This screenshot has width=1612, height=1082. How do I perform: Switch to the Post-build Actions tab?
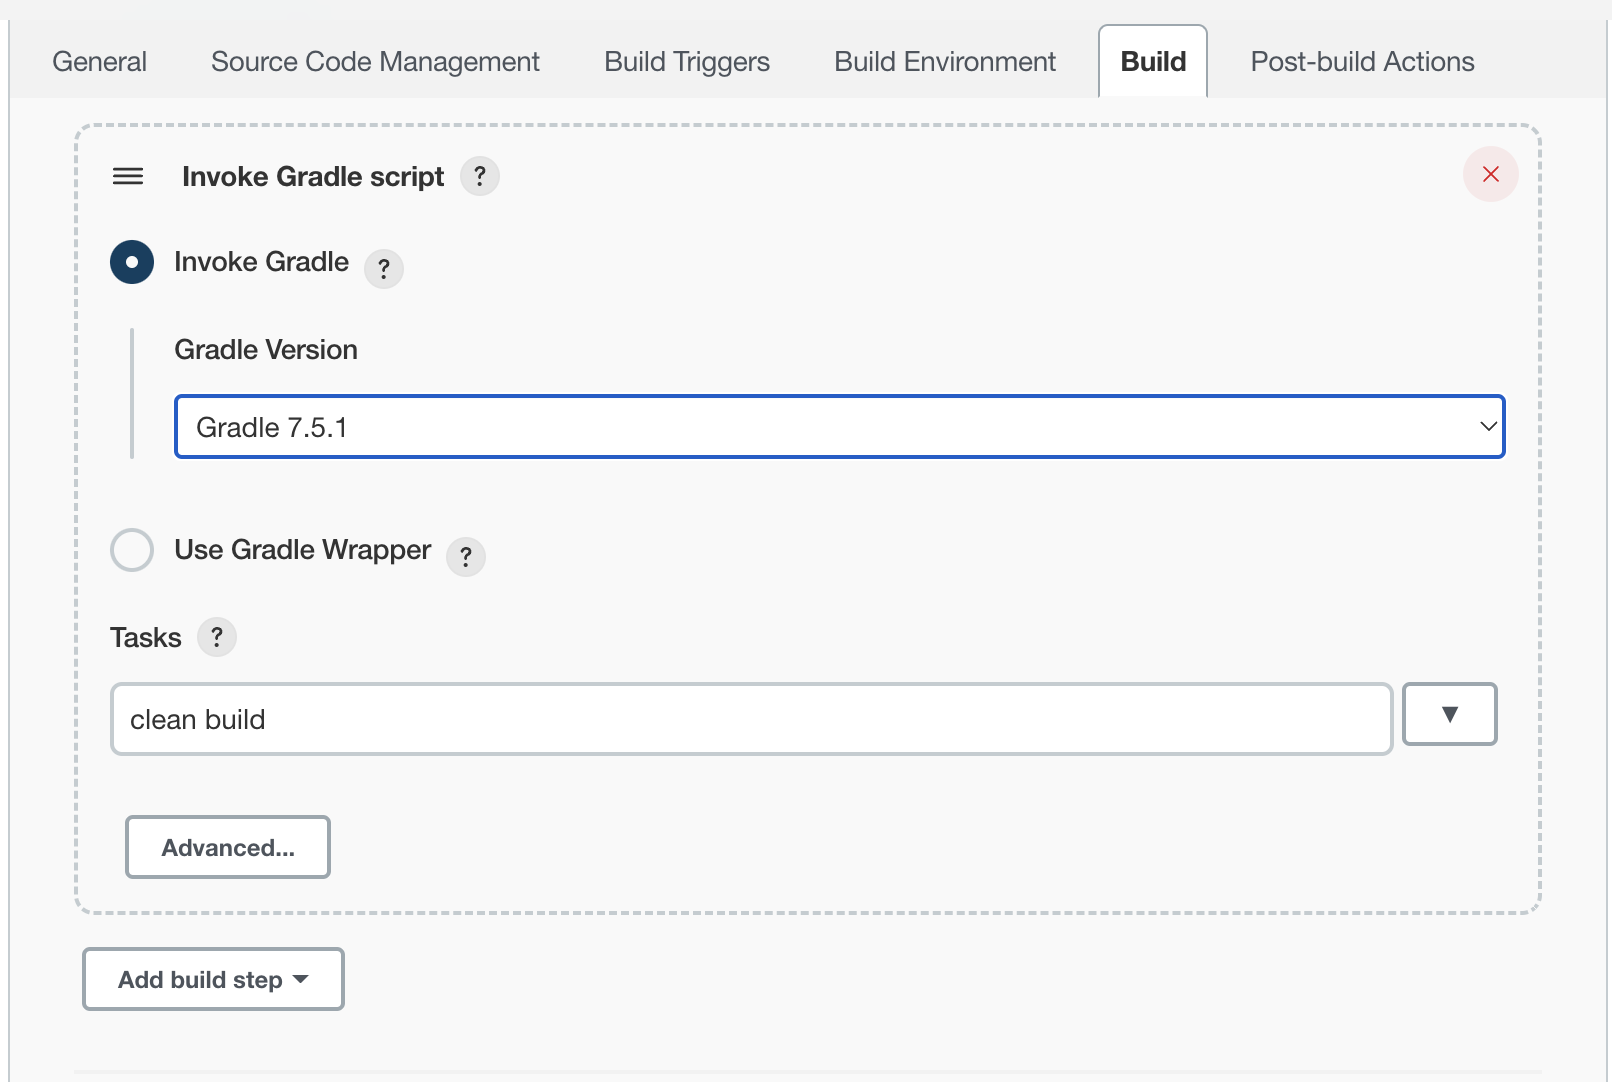[1361, 61]
